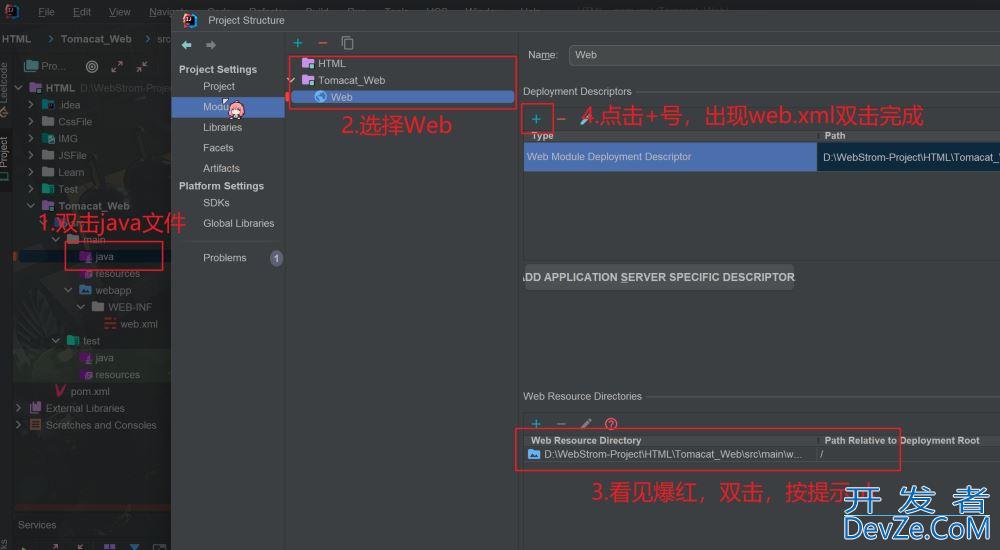1000x550 pixels.
Task: Collapse the WEB-INF folder in the project tree
Action: (x=81, y=307)
